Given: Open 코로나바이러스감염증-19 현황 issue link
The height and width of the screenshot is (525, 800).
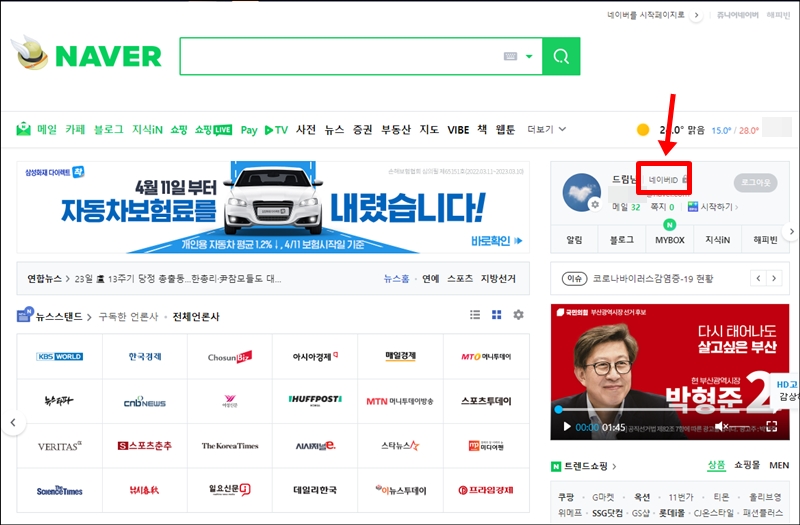Looking at the screenshot, I should 653,279.
